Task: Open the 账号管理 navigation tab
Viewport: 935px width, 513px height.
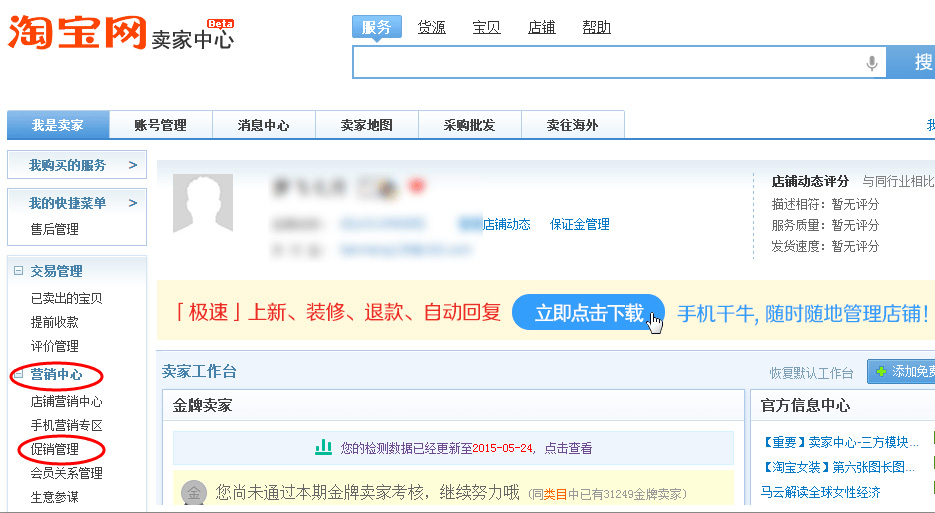Action: tap(161, 125)
